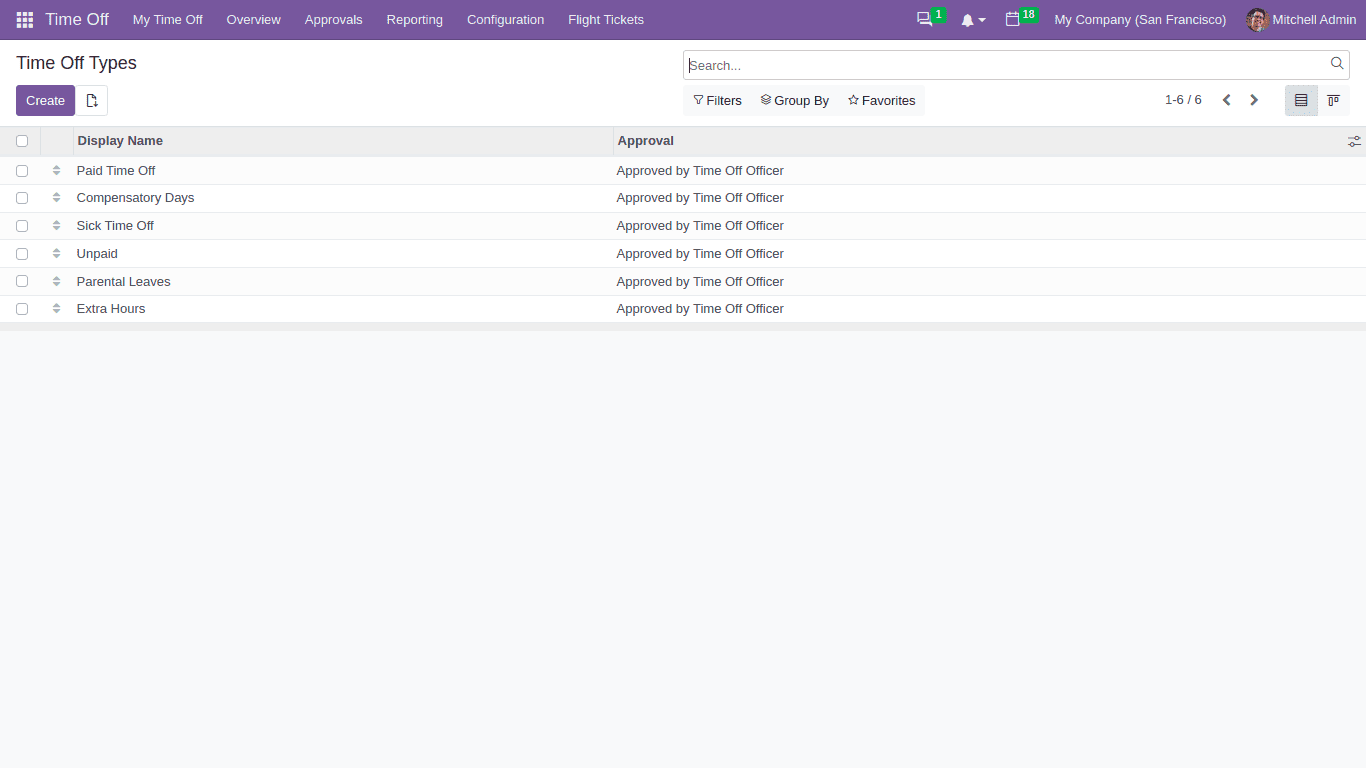Open the activities calendar icon
This screenshot has height=768, width=1366.
(x=1014, y=19)
